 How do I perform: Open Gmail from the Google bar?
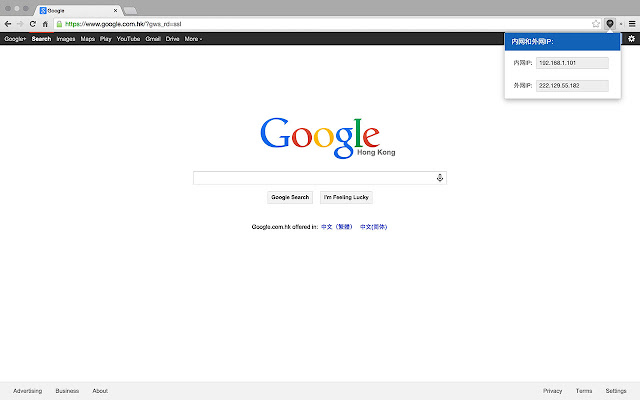pyautogui.click(x=153, y=39)
